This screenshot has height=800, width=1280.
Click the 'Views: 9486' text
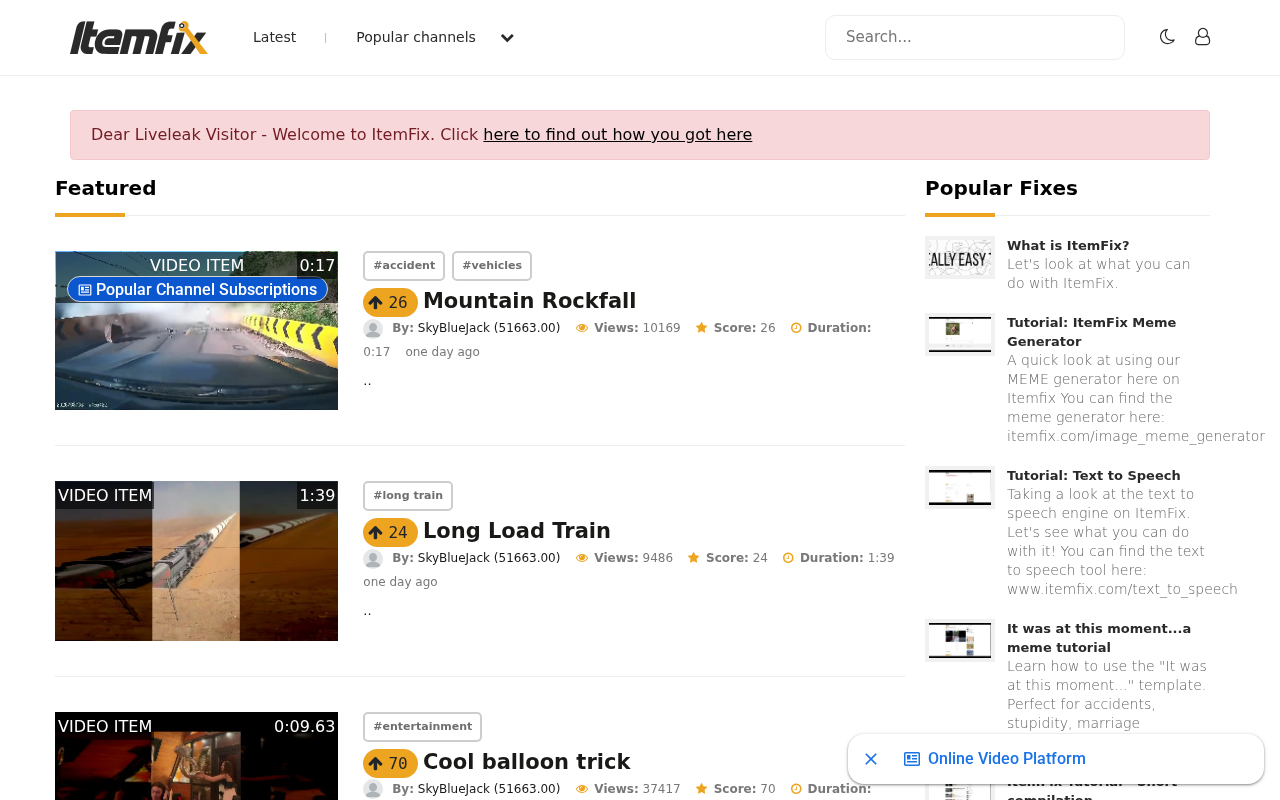click(x=633, y=558)
